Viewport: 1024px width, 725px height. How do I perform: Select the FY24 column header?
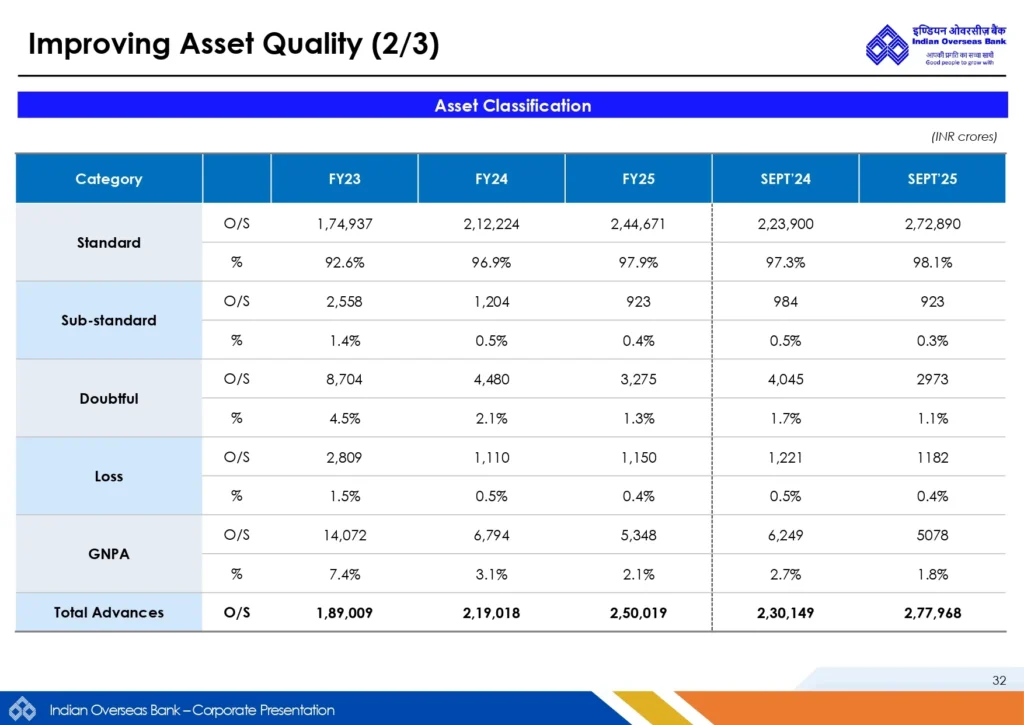(x=491, y=179)
